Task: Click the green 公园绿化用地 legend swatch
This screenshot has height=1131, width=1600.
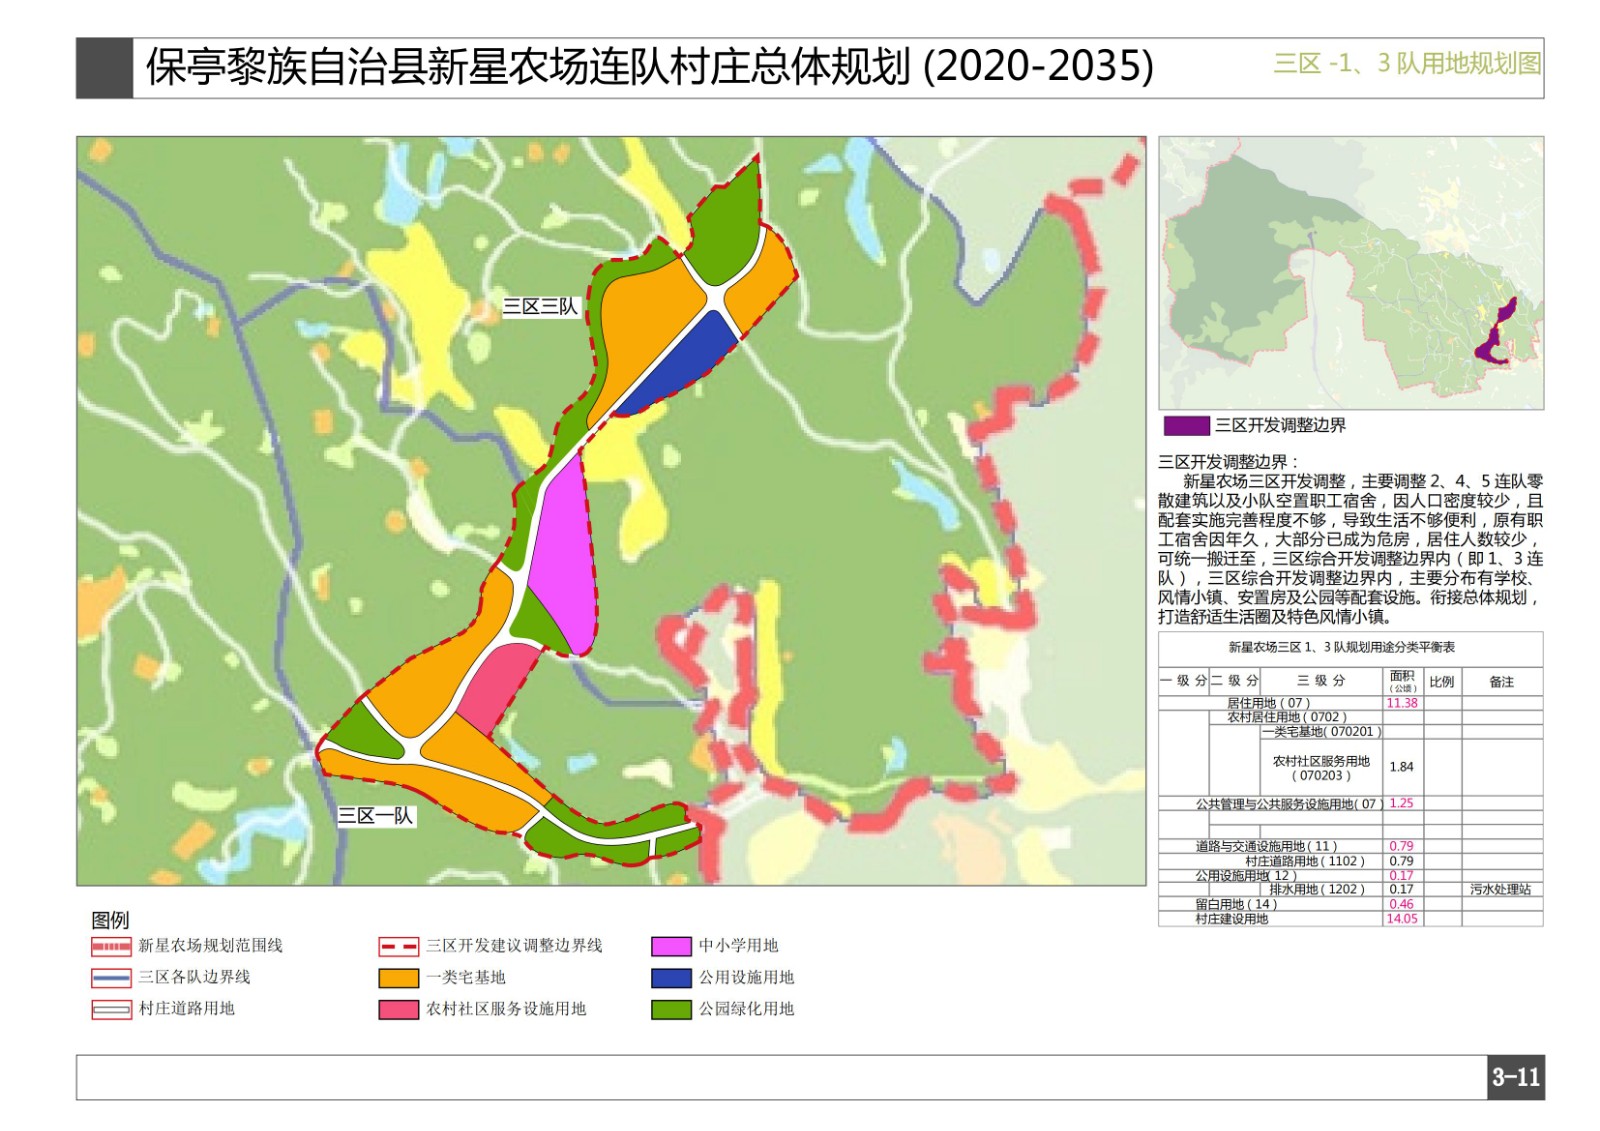Action: tap(670, 1010)
